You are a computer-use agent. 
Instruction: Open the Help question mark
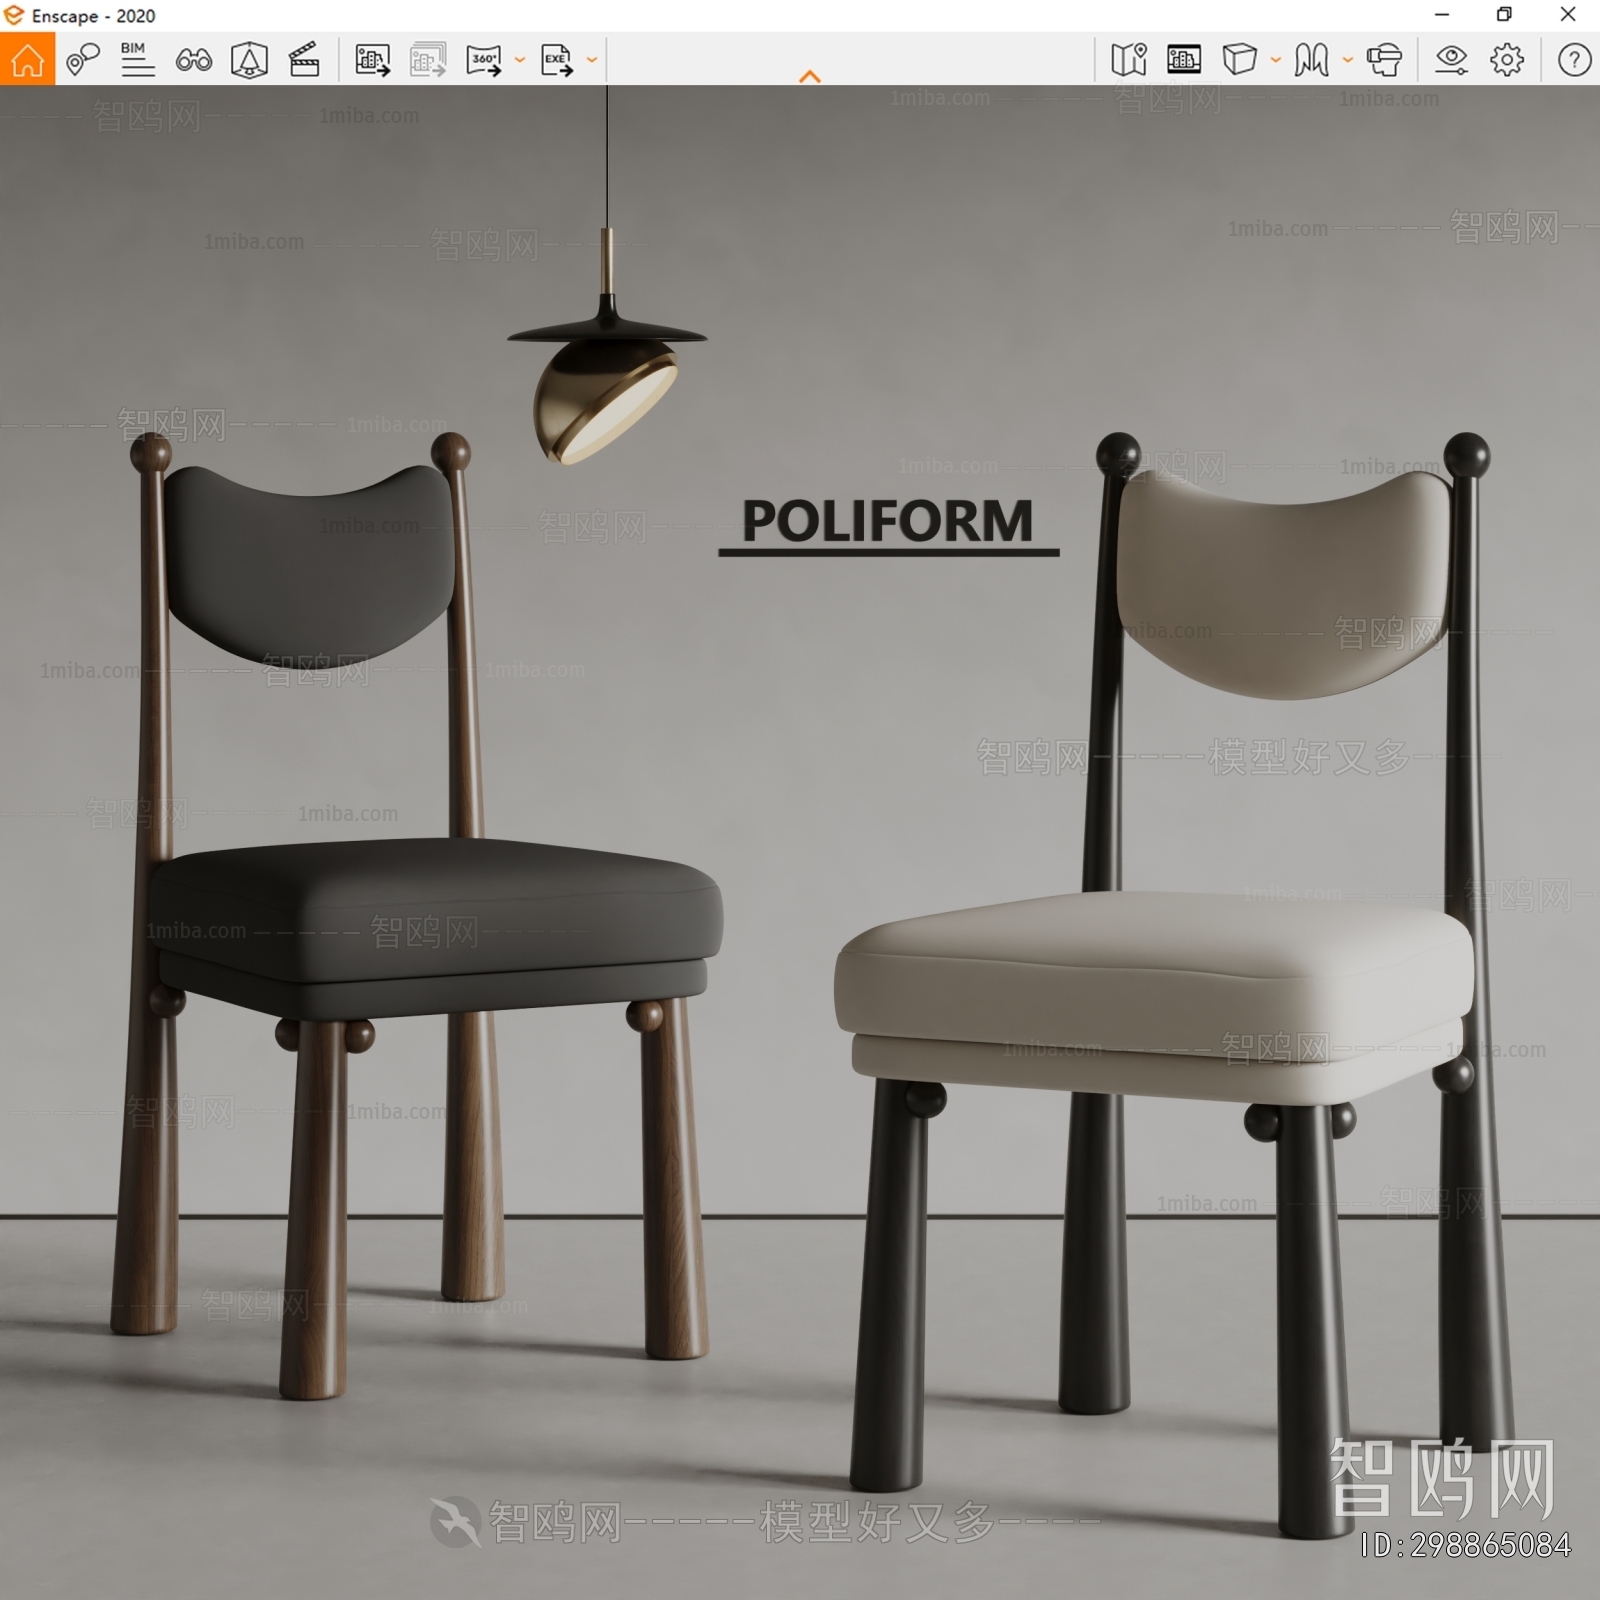click(1574, 60)
